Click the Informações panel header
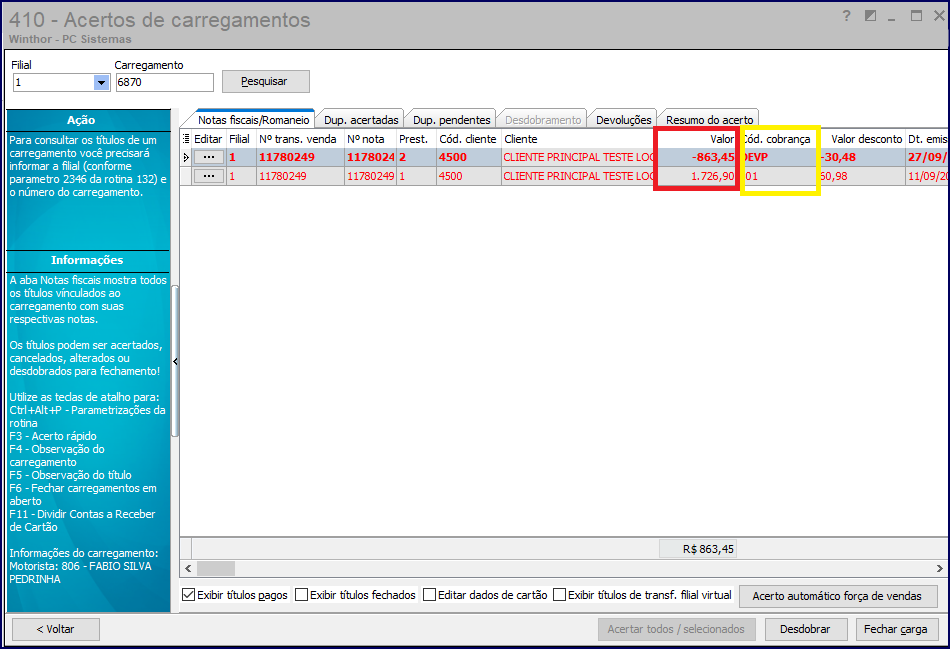Screen dimensions: 950x649 point(88,260)
